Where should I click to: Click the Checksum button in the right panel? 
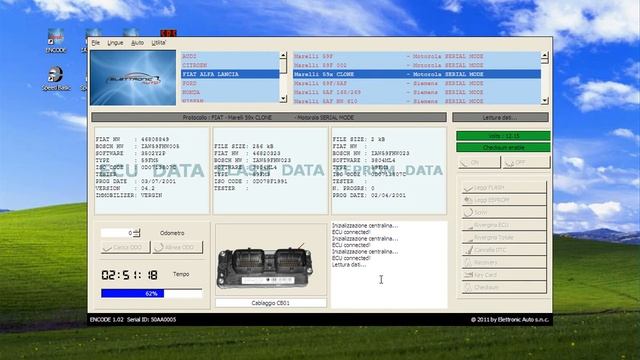504,287
